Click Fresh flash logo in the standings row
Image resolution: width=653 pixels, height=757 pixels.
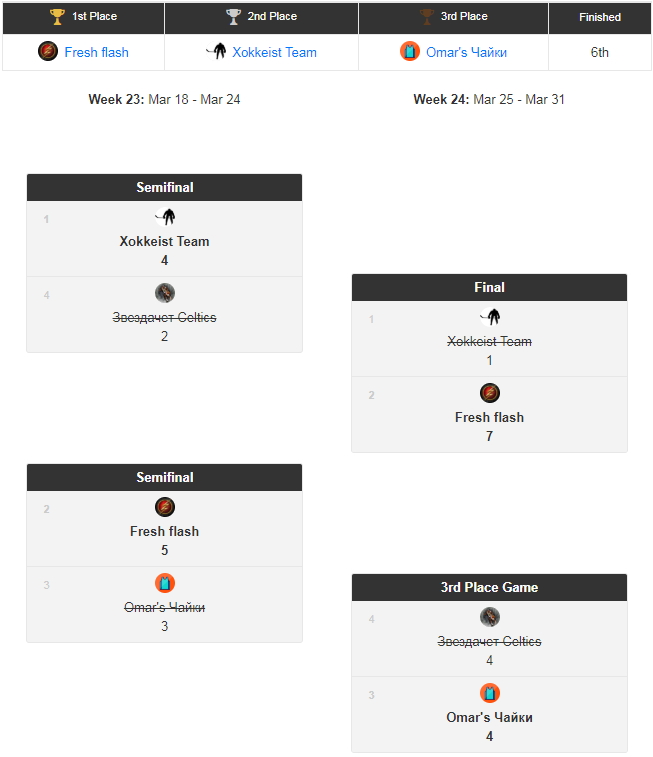click(48, 52)
